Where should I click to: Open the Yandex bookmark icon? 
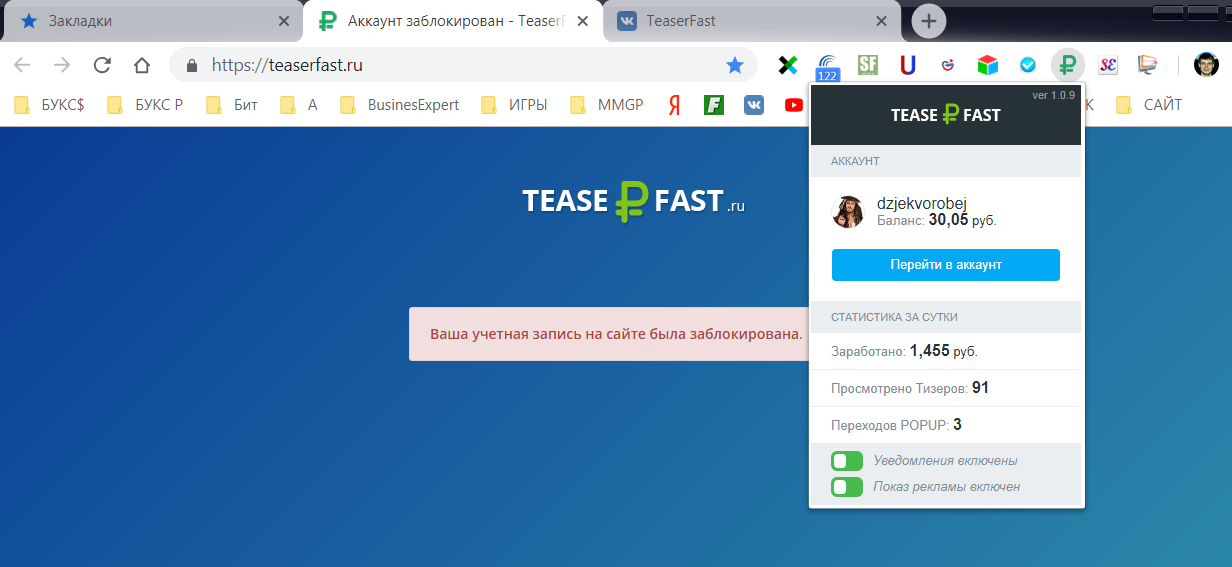coord(674,104)
